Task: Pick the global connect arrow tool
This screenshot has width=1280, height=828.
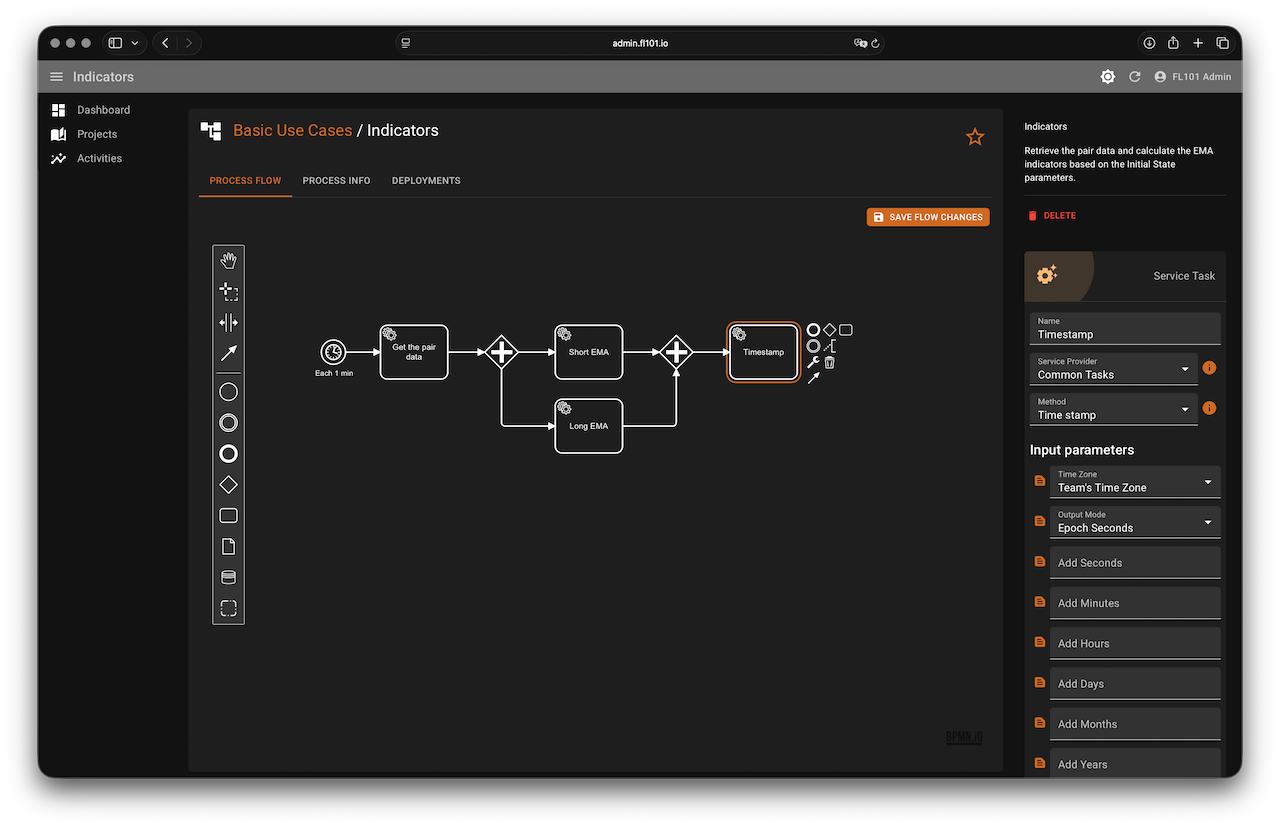Action: pos(228,353)
